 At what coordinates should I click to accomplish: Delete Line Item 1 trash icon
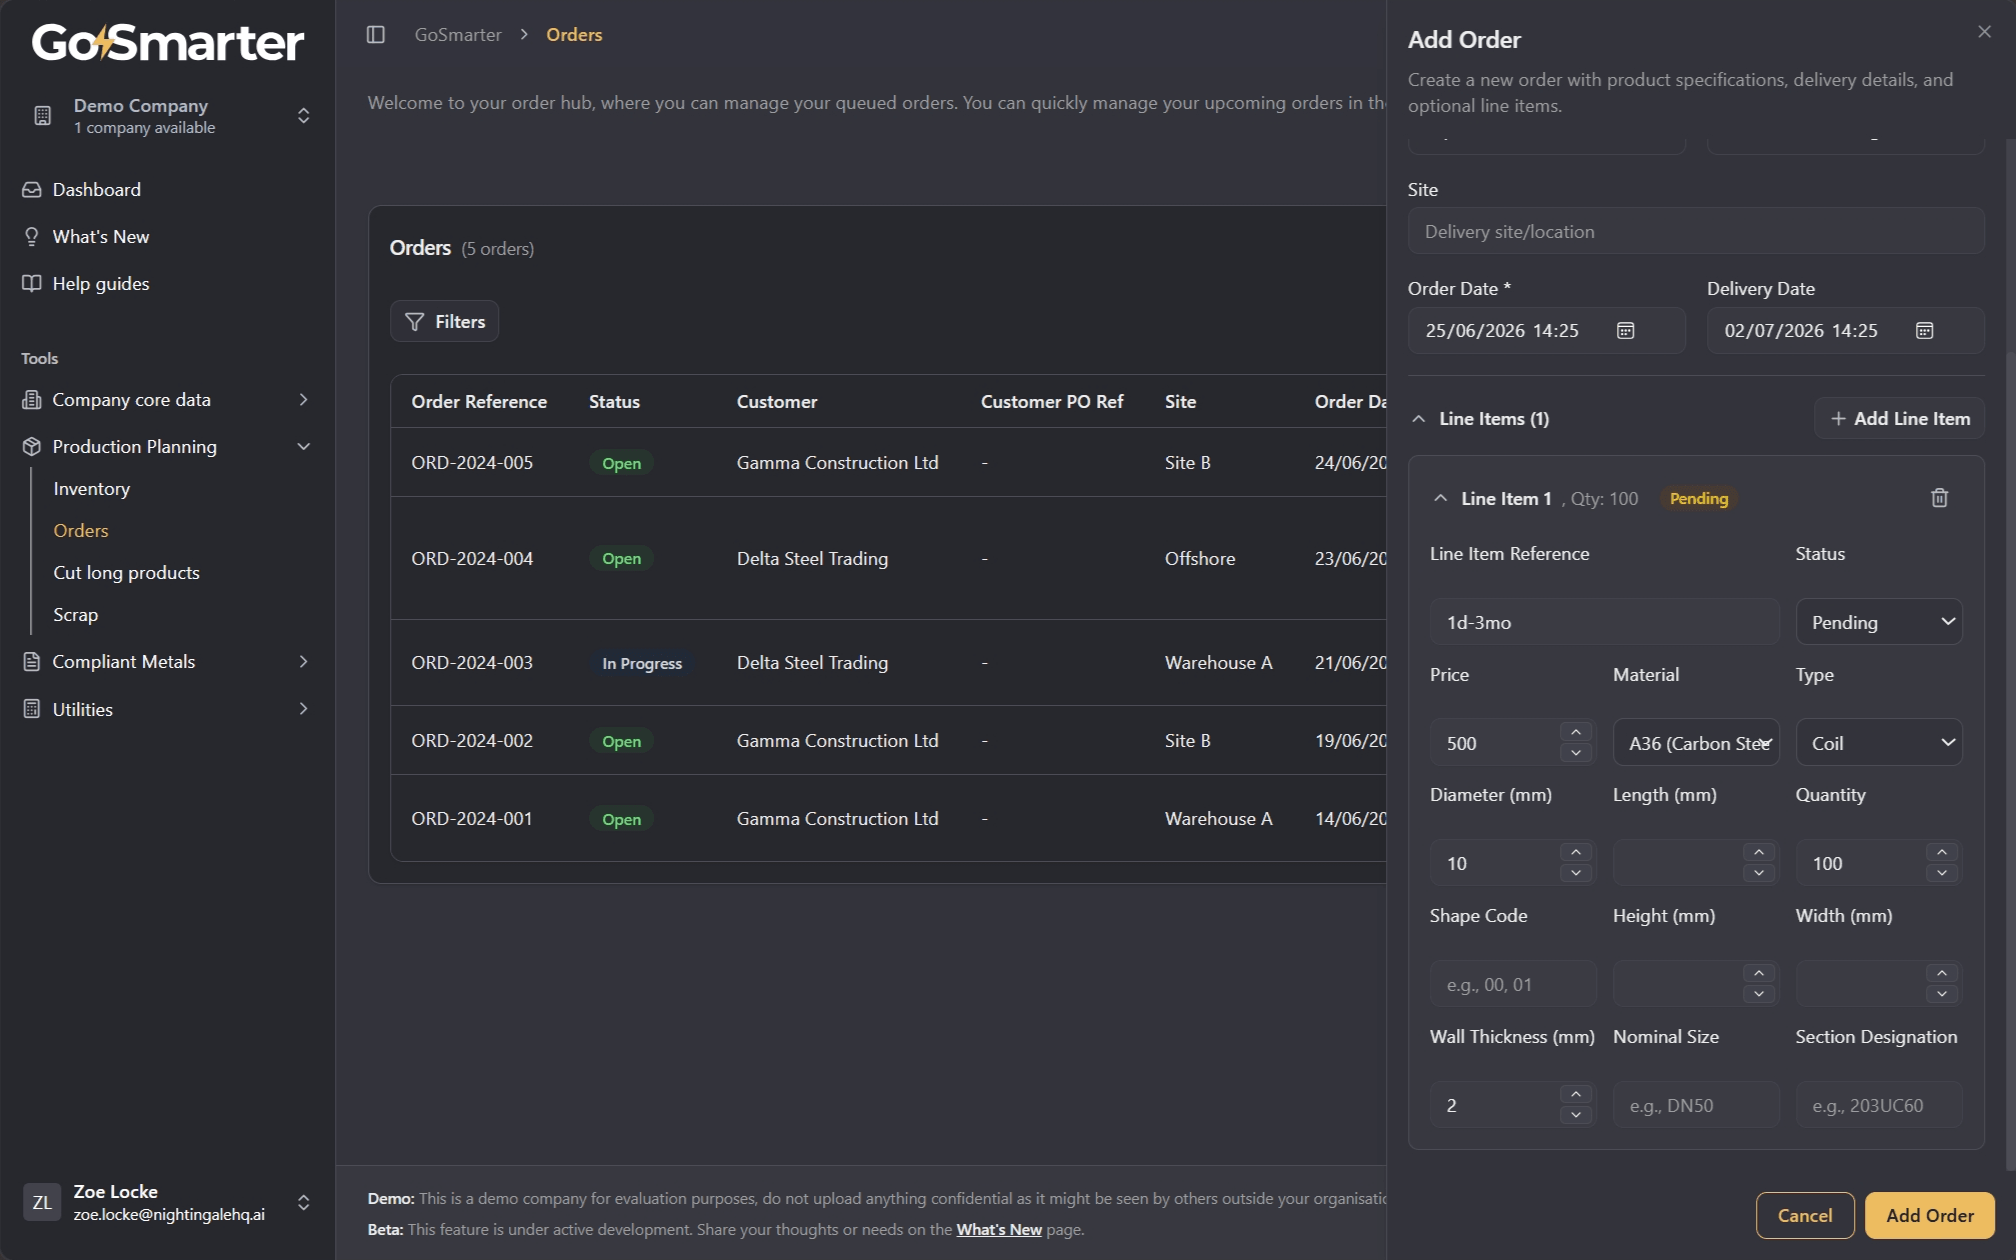(1939, 498)
